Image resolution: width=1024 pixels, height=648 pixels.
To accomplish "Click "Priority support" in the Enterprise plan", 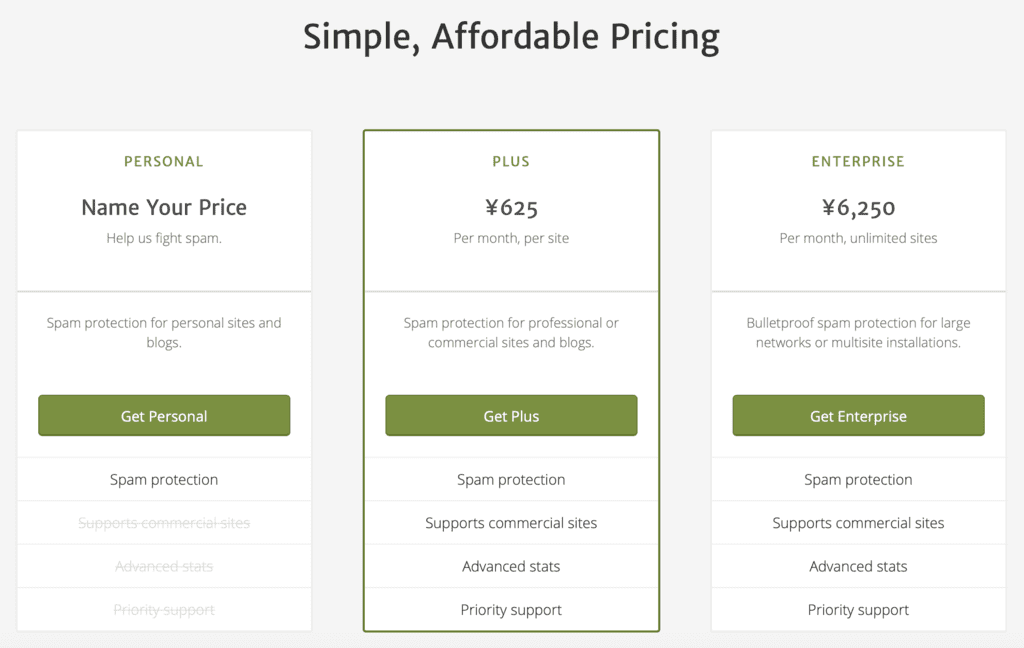I will [858, 610].
